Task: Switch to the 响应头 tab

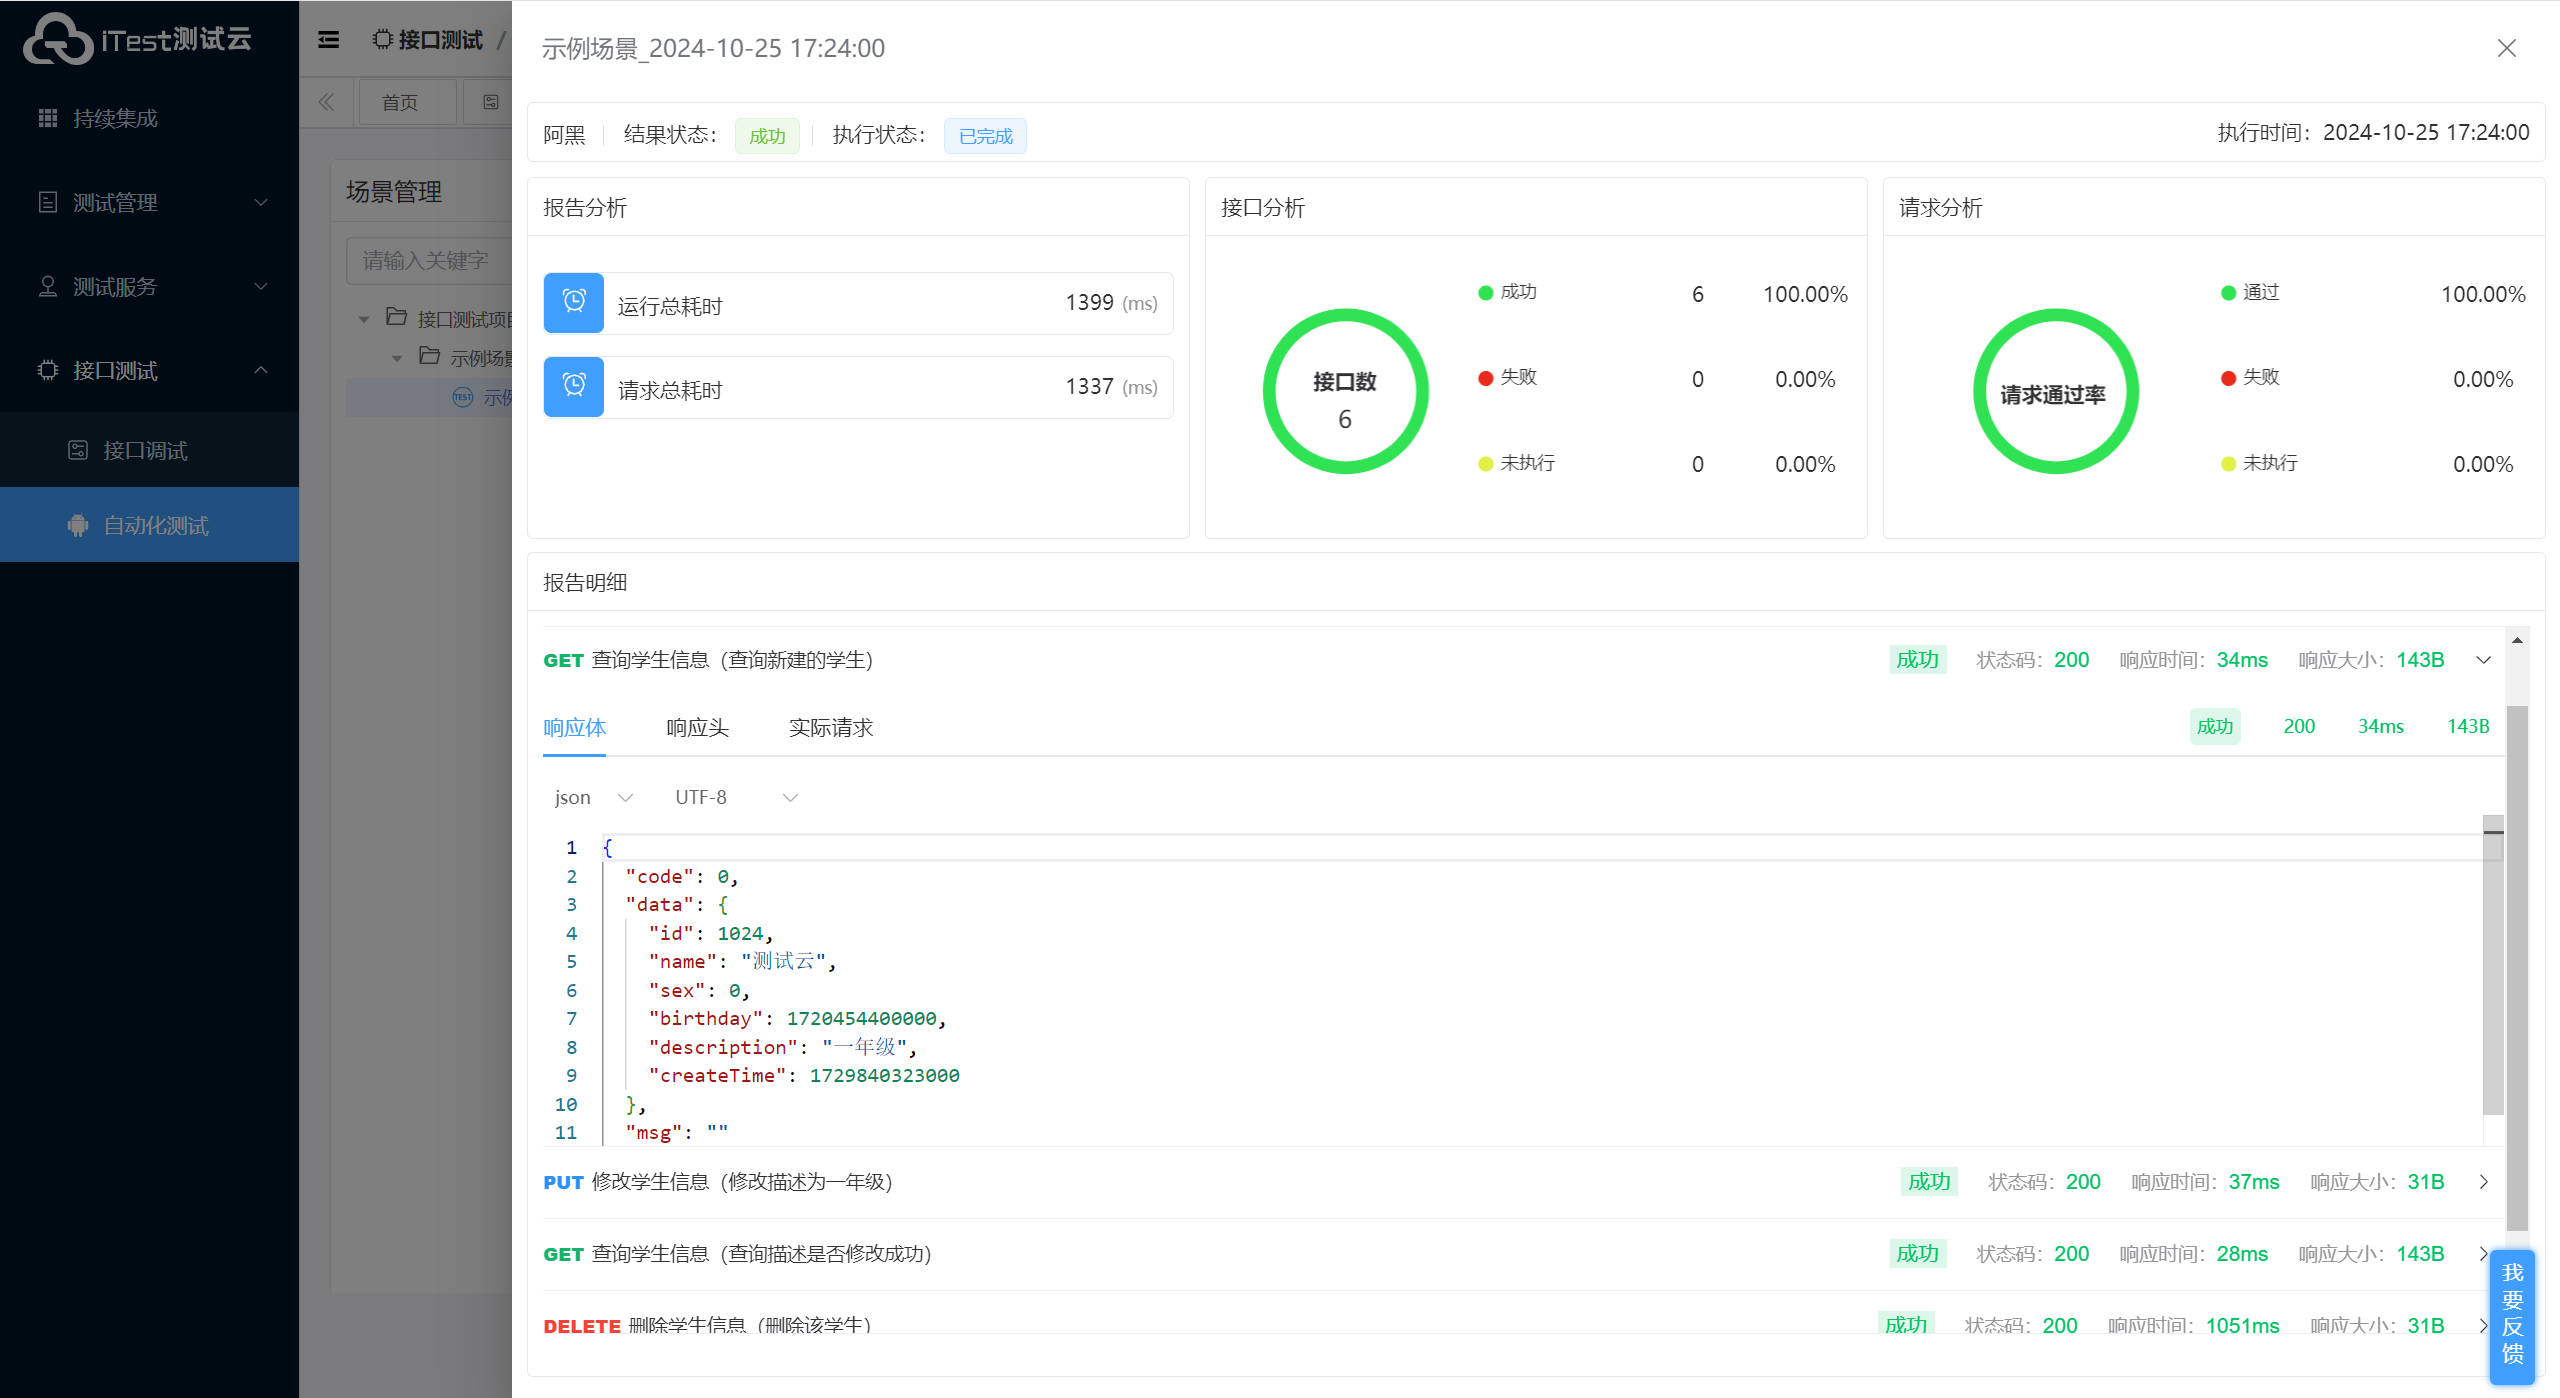Action: [697, 728]
